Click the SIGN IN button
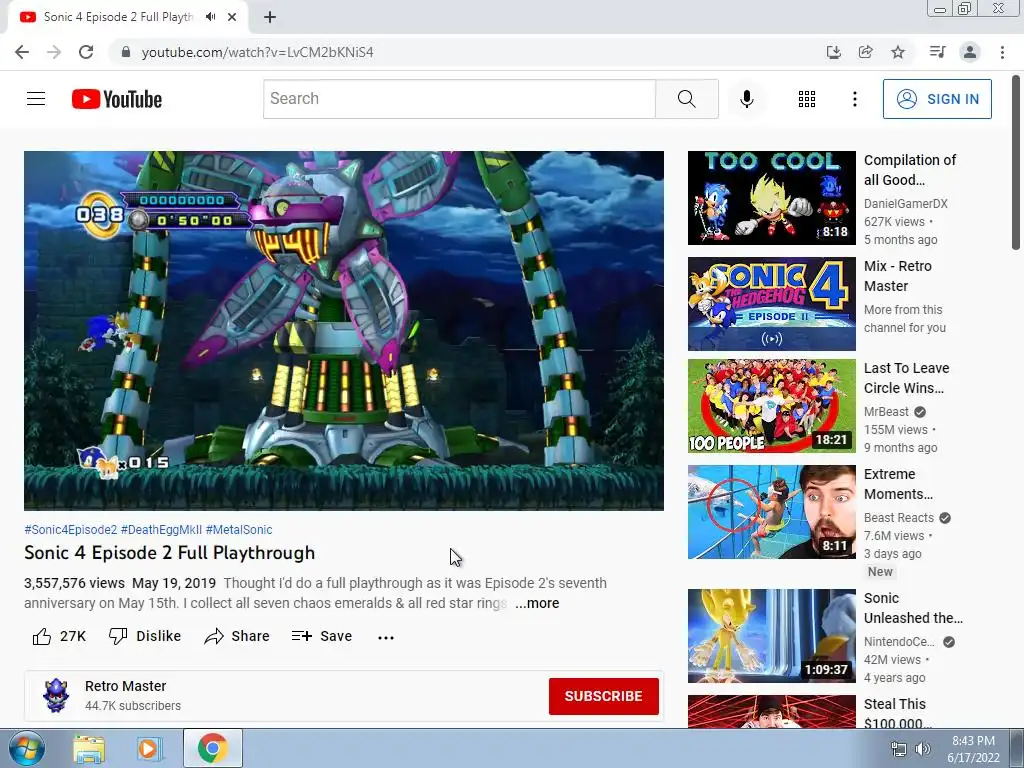The width and height of the screenshot is (1024, 768). 937,99
